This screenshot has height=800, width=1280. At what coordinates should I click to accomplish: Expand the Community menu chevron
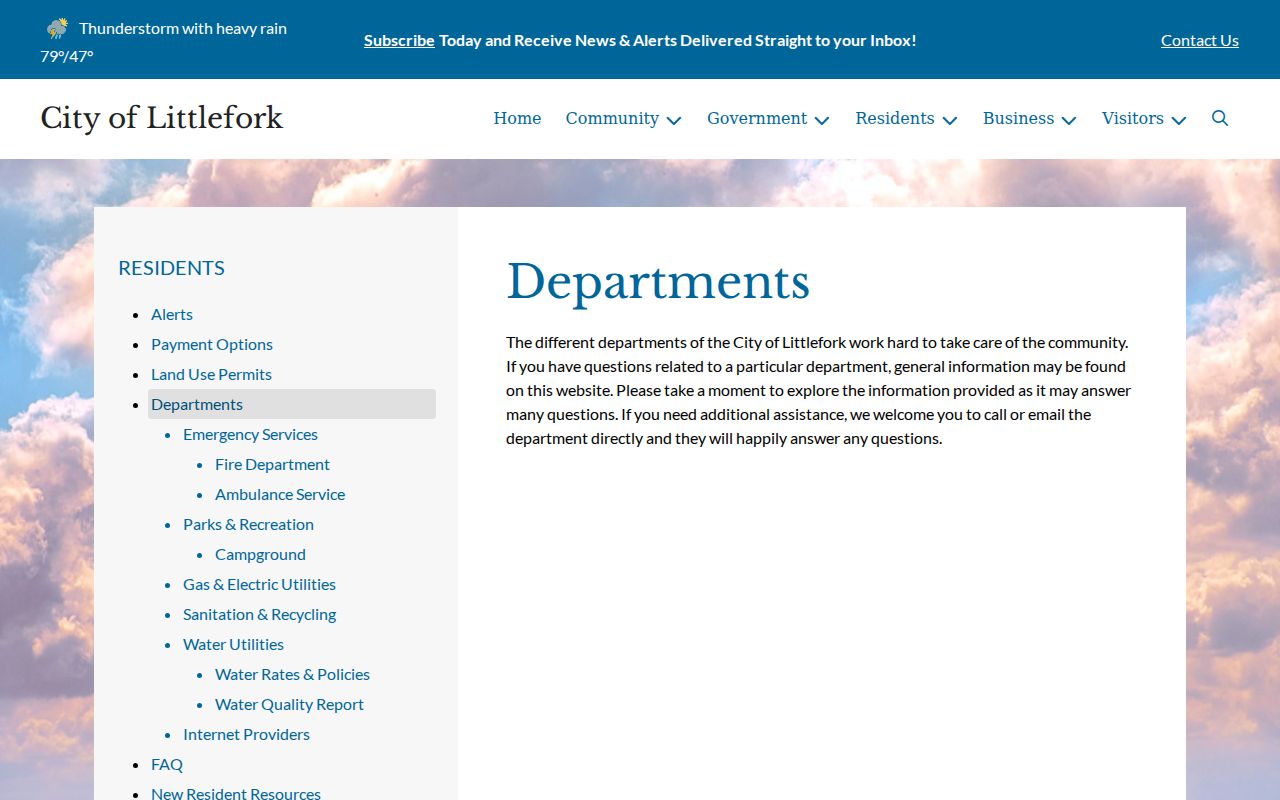674,120
